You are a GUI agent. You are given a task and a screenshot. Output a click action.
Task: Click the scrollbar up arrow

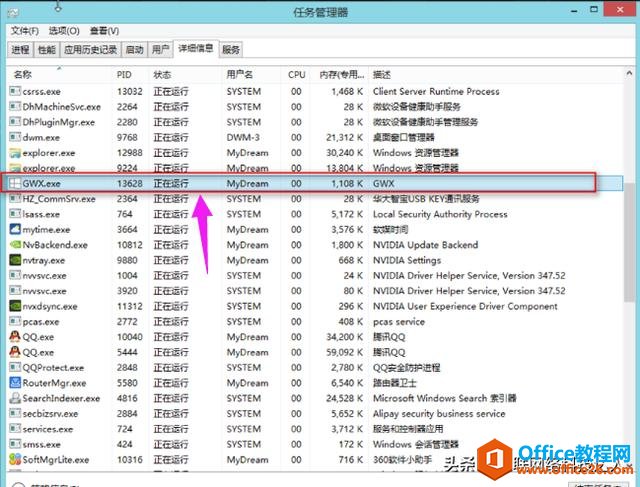tap(629, 74)
